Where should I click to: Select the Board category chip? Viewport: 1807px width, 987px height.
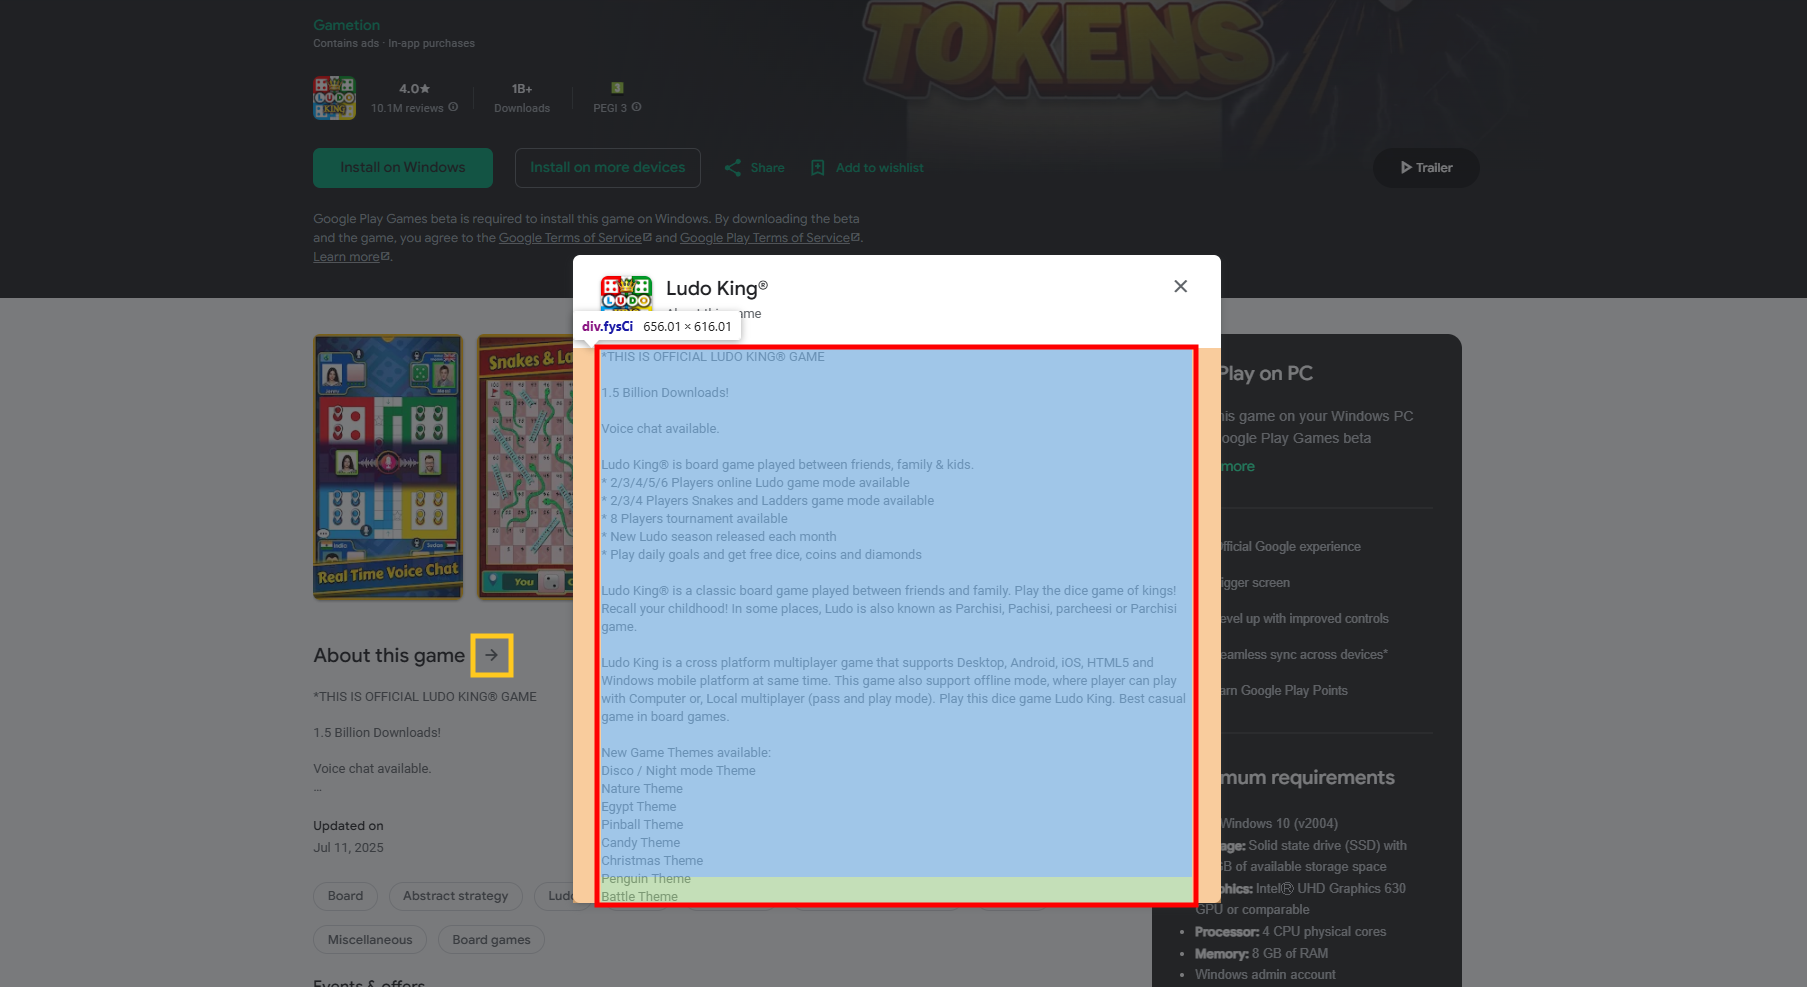pyautogui.click(x=344, y=895)
